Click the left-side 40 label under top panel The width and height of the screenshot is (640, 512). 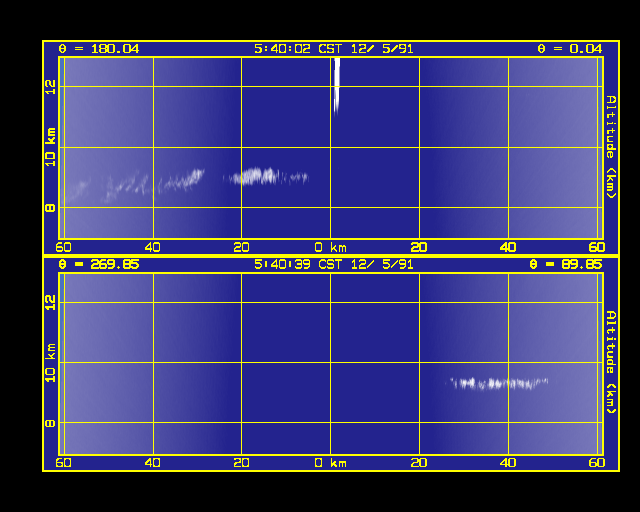(152, 247)
